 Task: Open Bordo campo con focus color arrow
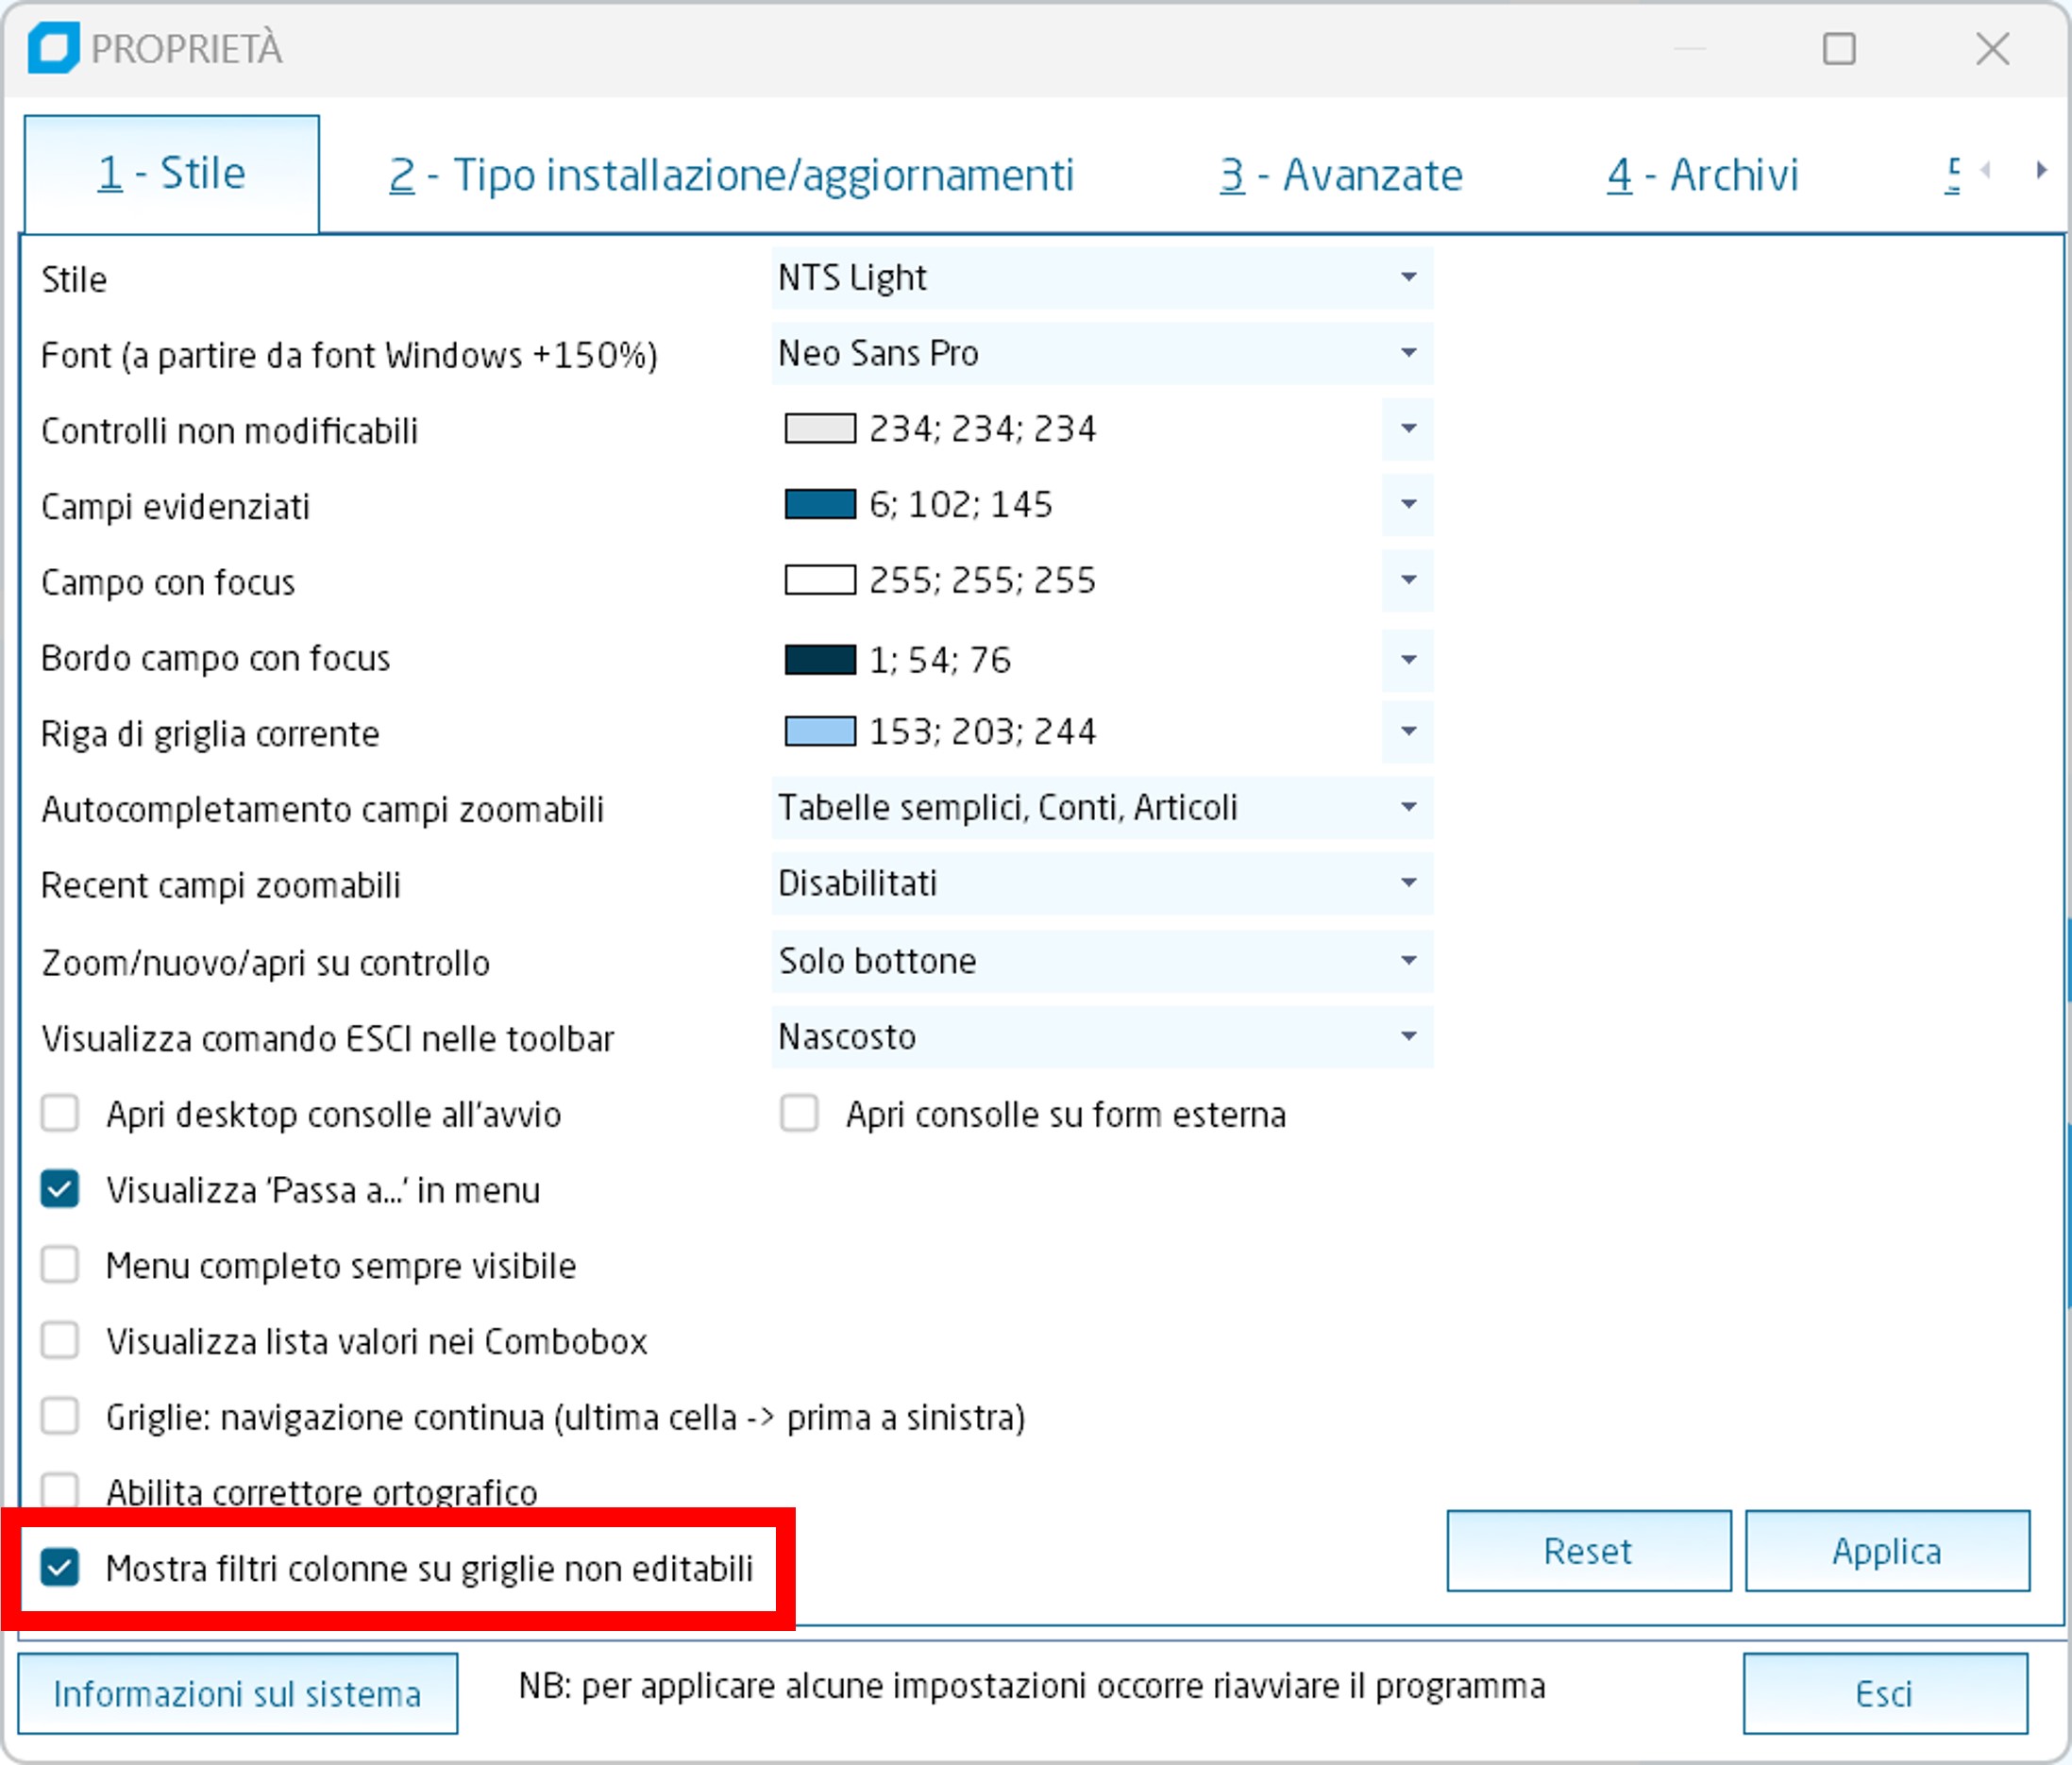tap(1407, 659)
